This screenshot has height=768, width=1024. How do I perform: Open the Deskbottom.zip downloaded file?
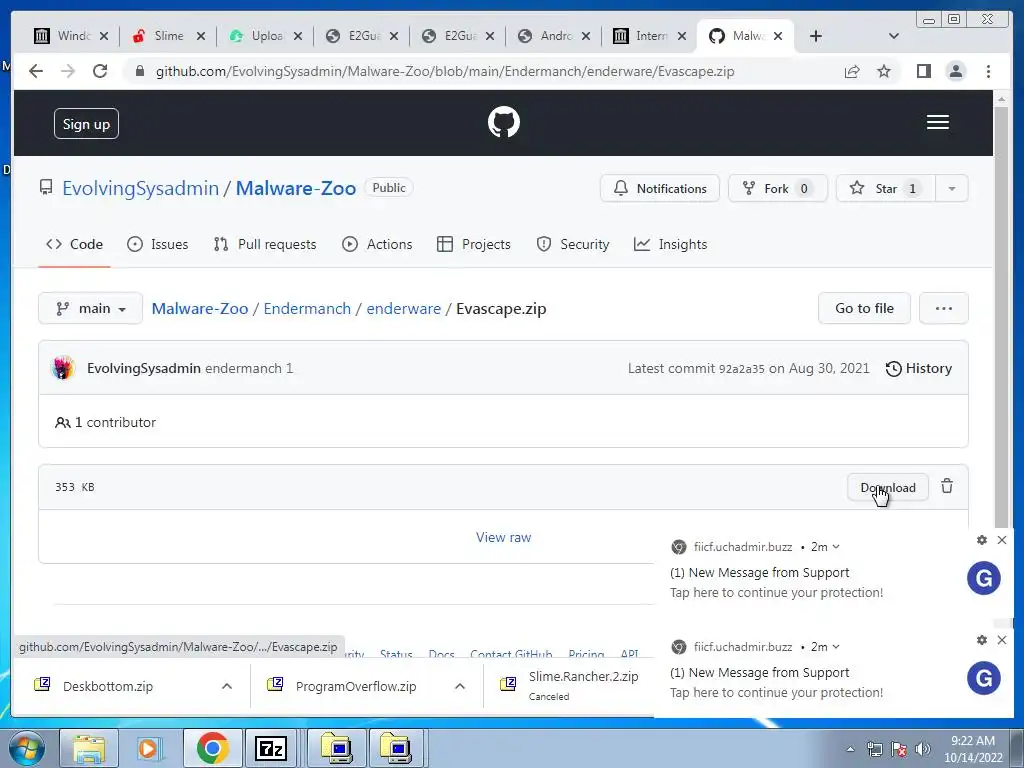click(108, 686)
